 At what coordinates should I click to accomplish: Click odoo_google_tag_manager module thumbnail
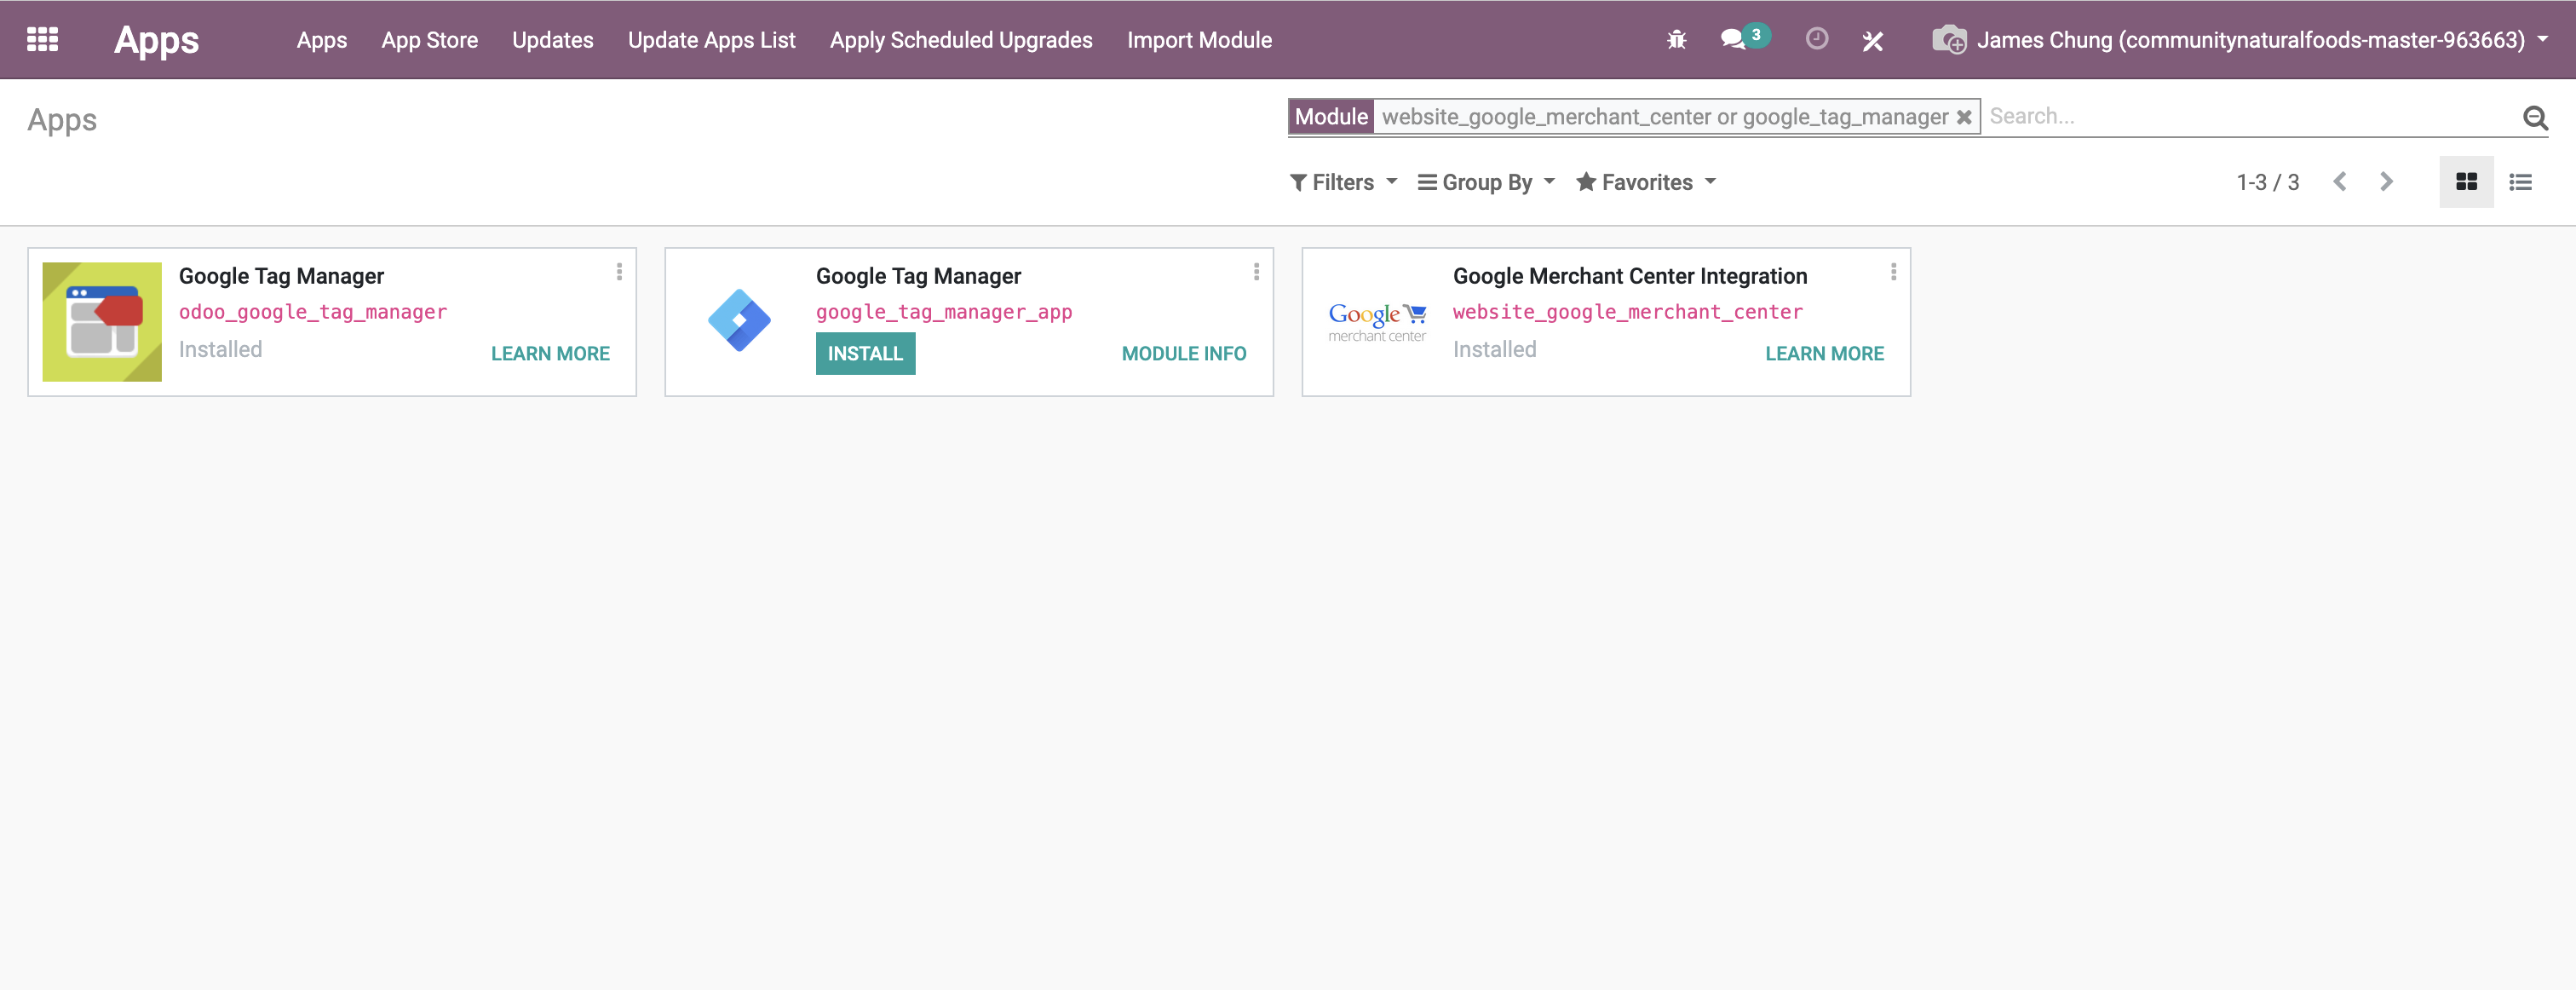point(102,322)
